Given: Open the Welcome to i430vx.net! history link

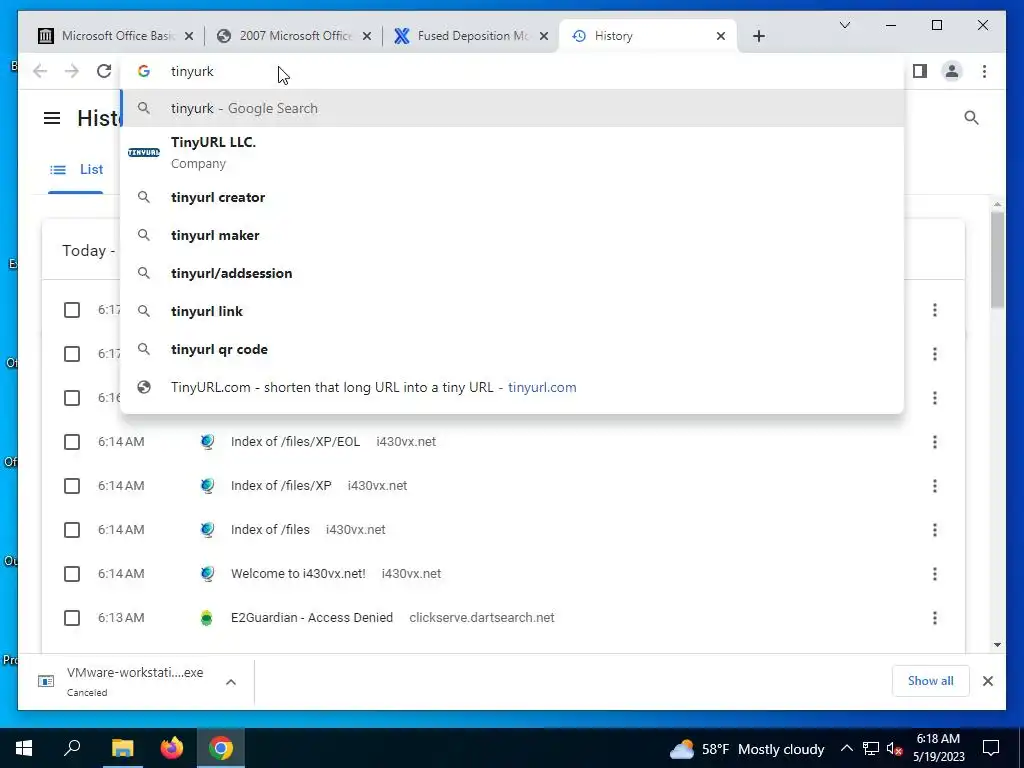Looking at the screenshot, I should pos(298,574).
